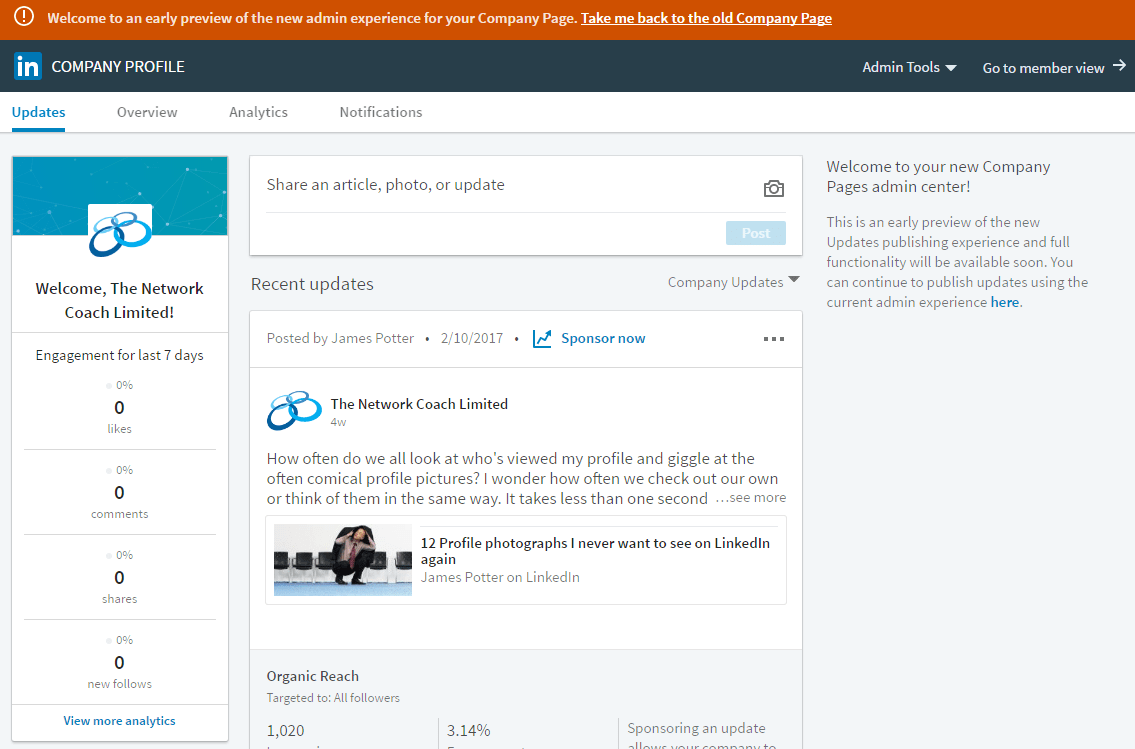The width and height of the screenshot is (1135, 749).
Task: Open the Analytics tab
Action: tap(258, 112)
